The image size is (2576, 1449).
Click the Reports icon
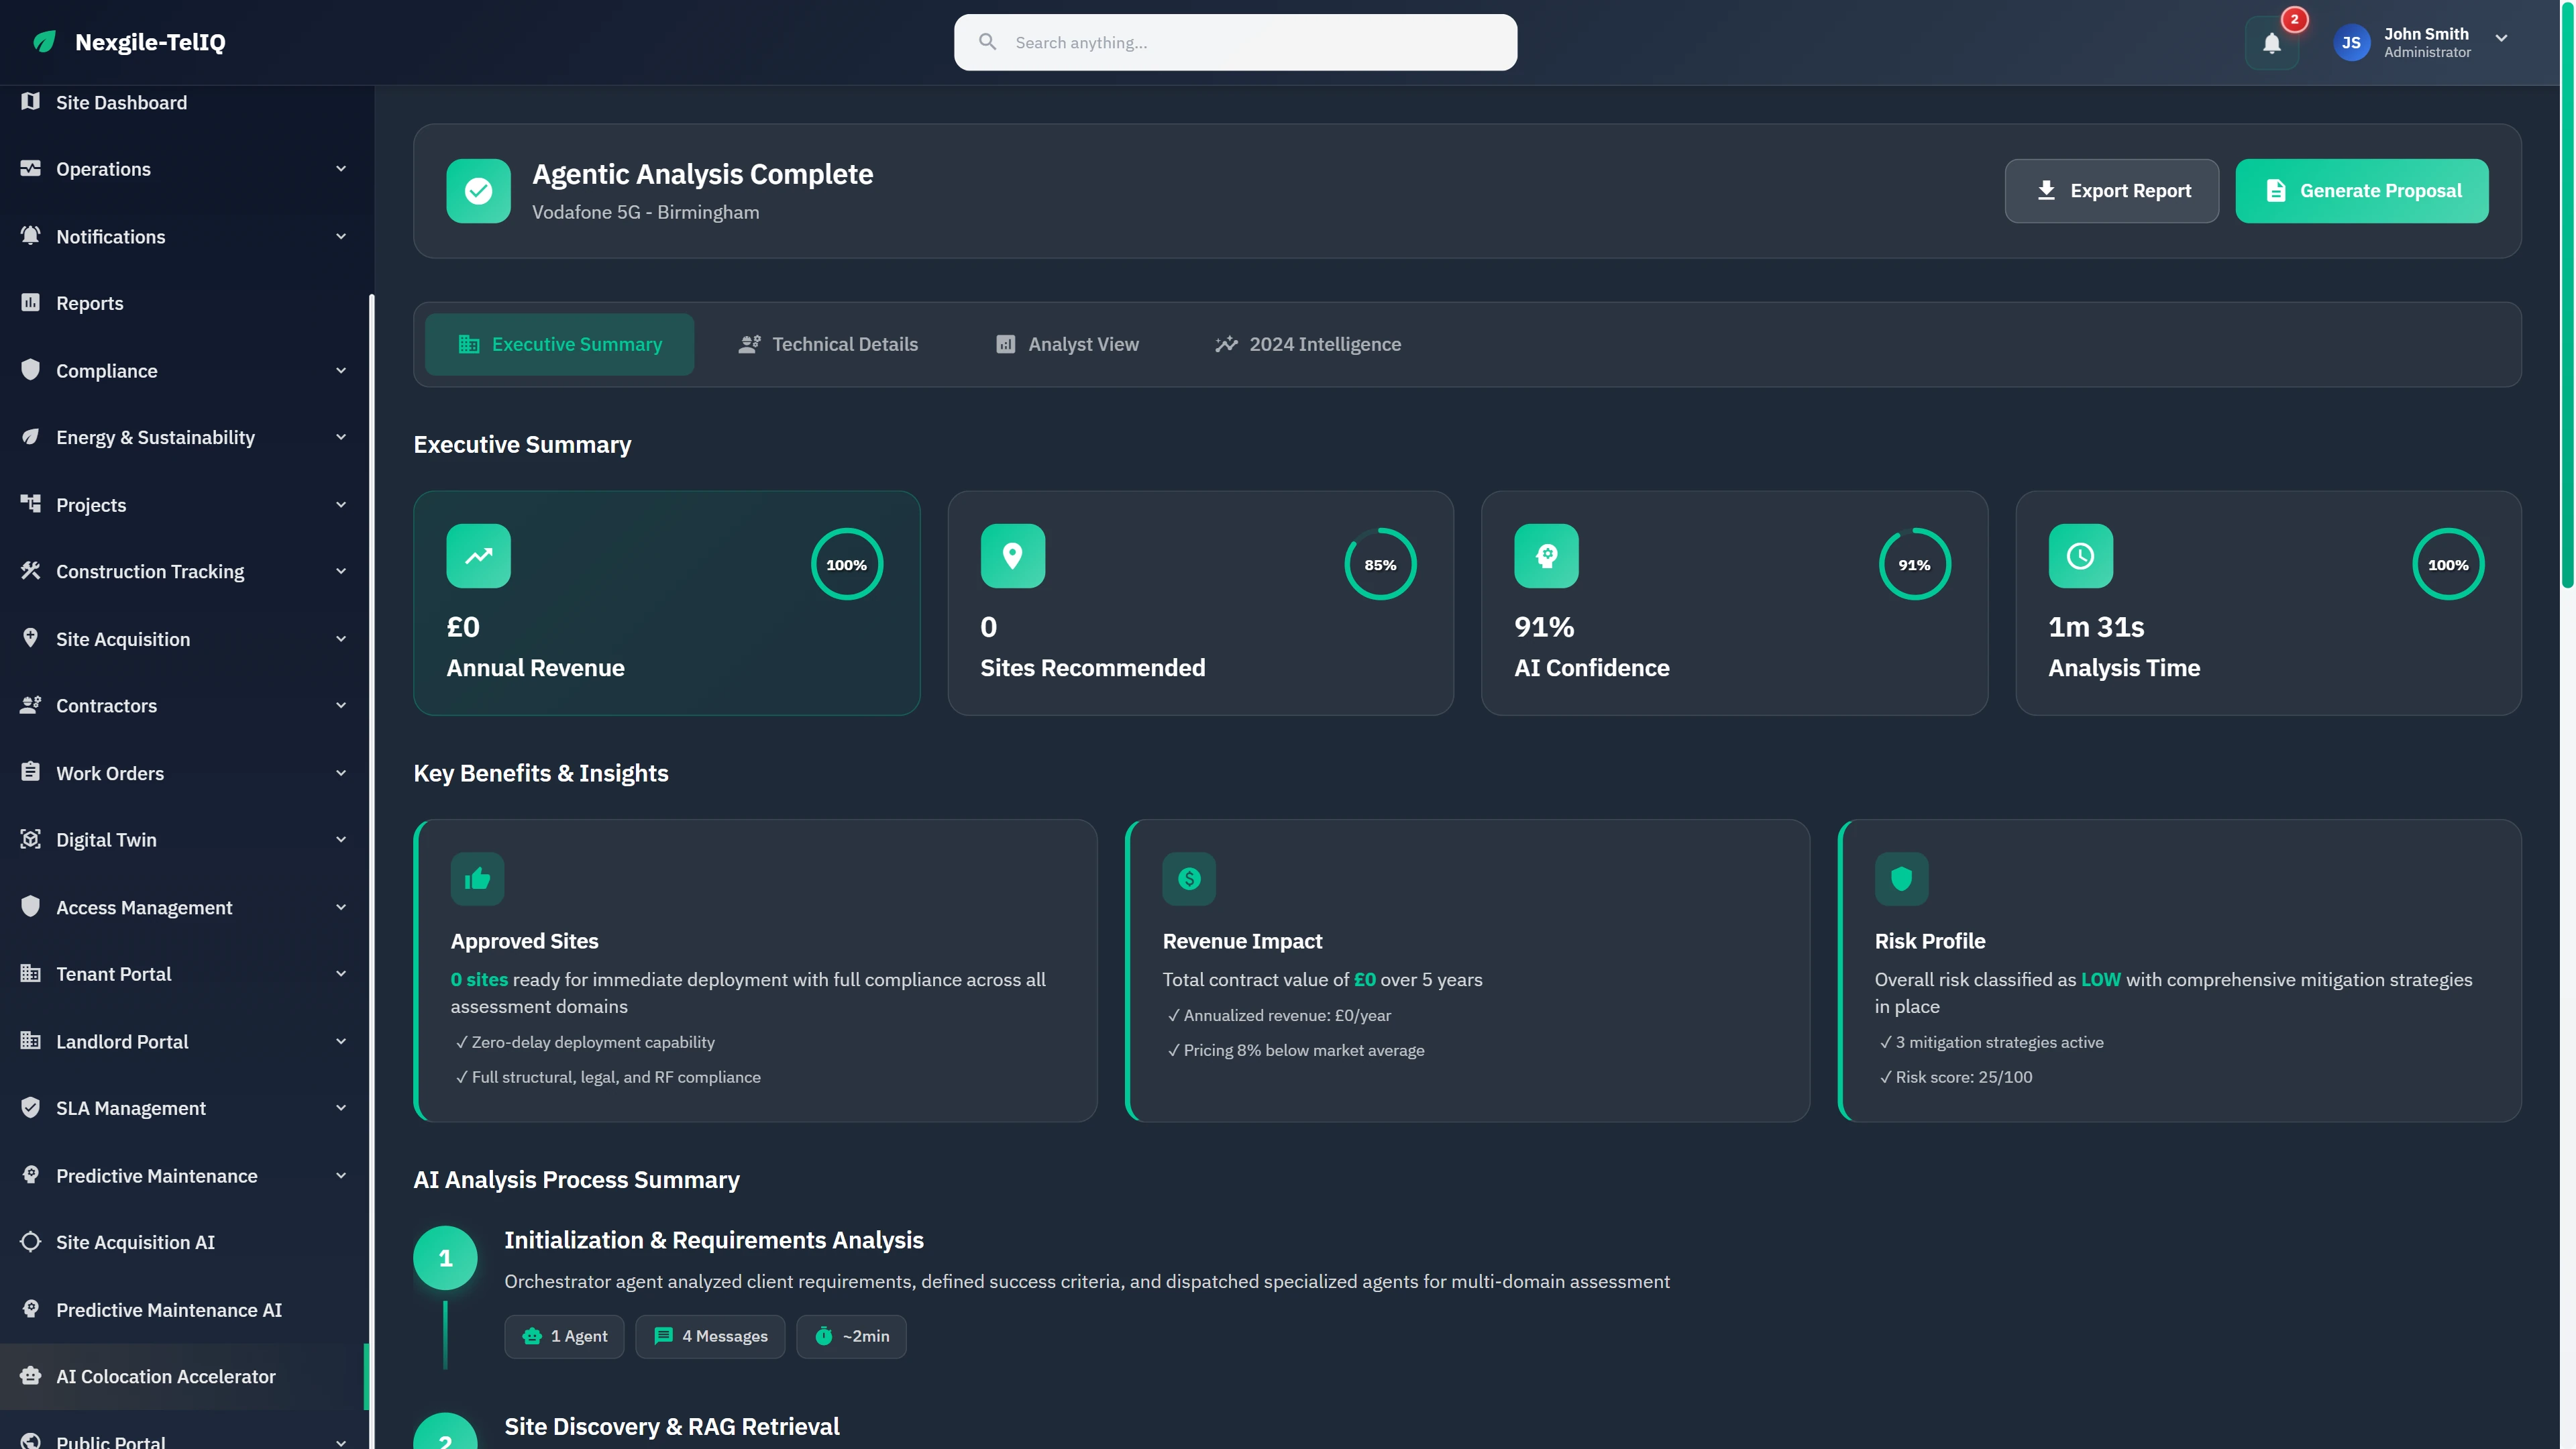pos(29,302)
